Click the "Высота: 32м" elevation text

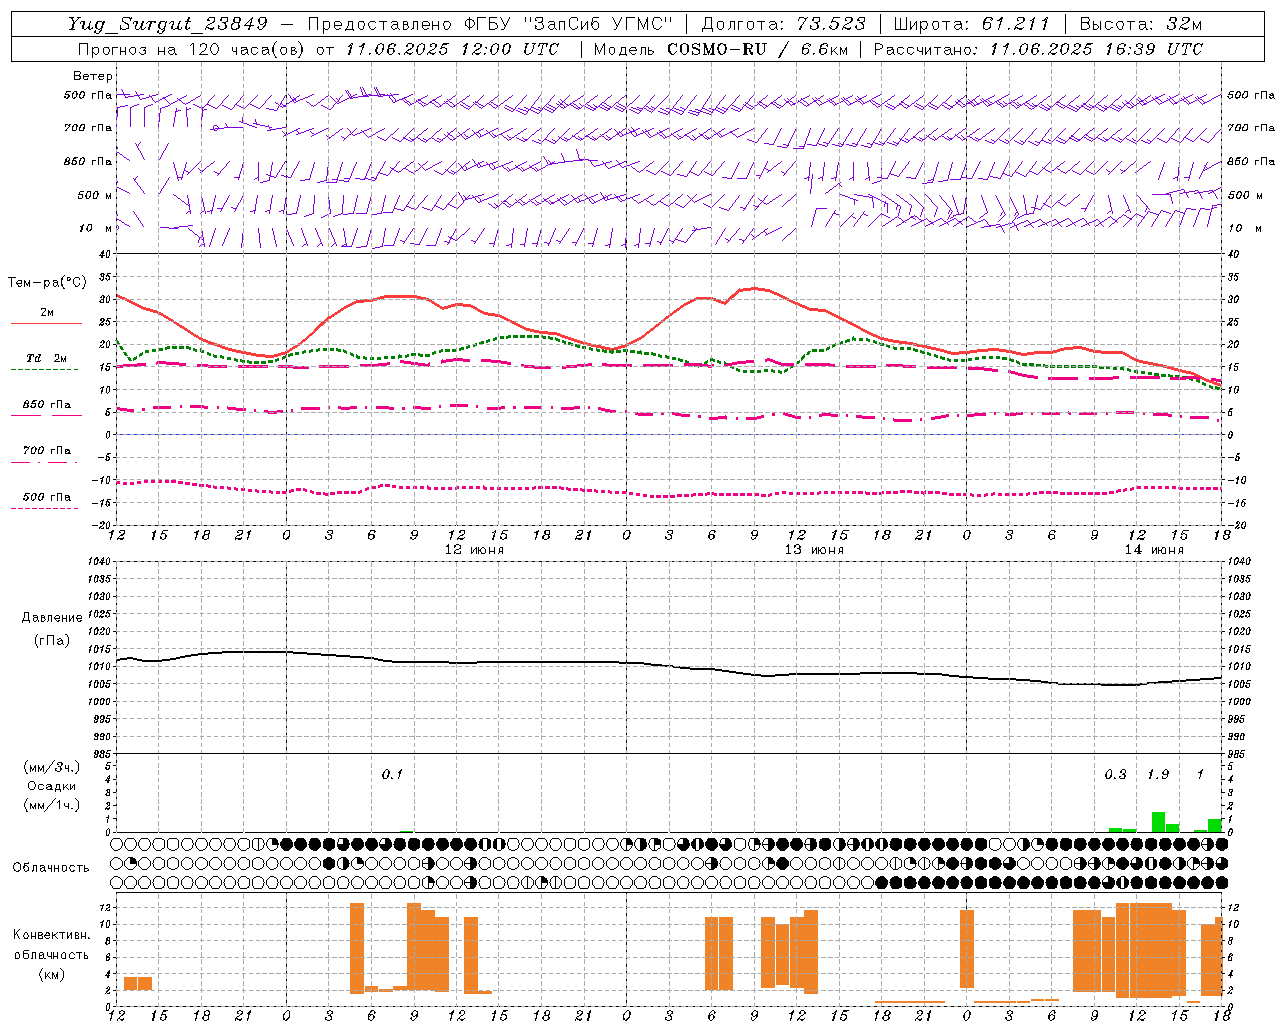pos(1140,24)
